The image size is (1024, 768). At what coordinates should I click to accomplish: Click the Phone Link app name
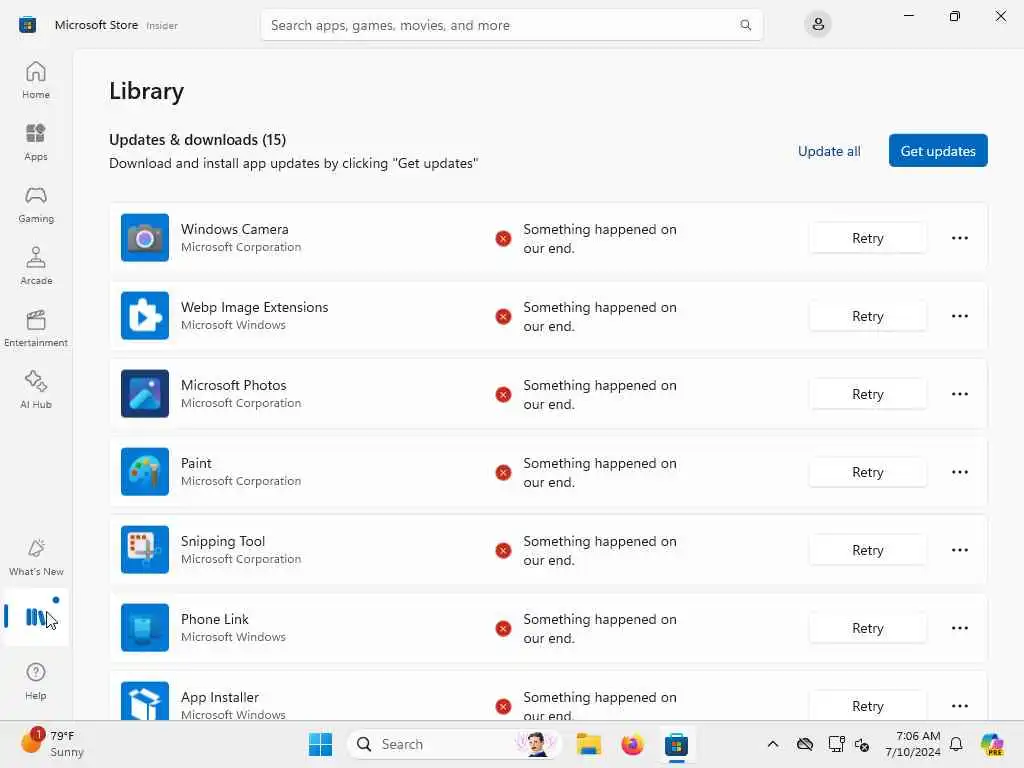[x=214, y=619]
